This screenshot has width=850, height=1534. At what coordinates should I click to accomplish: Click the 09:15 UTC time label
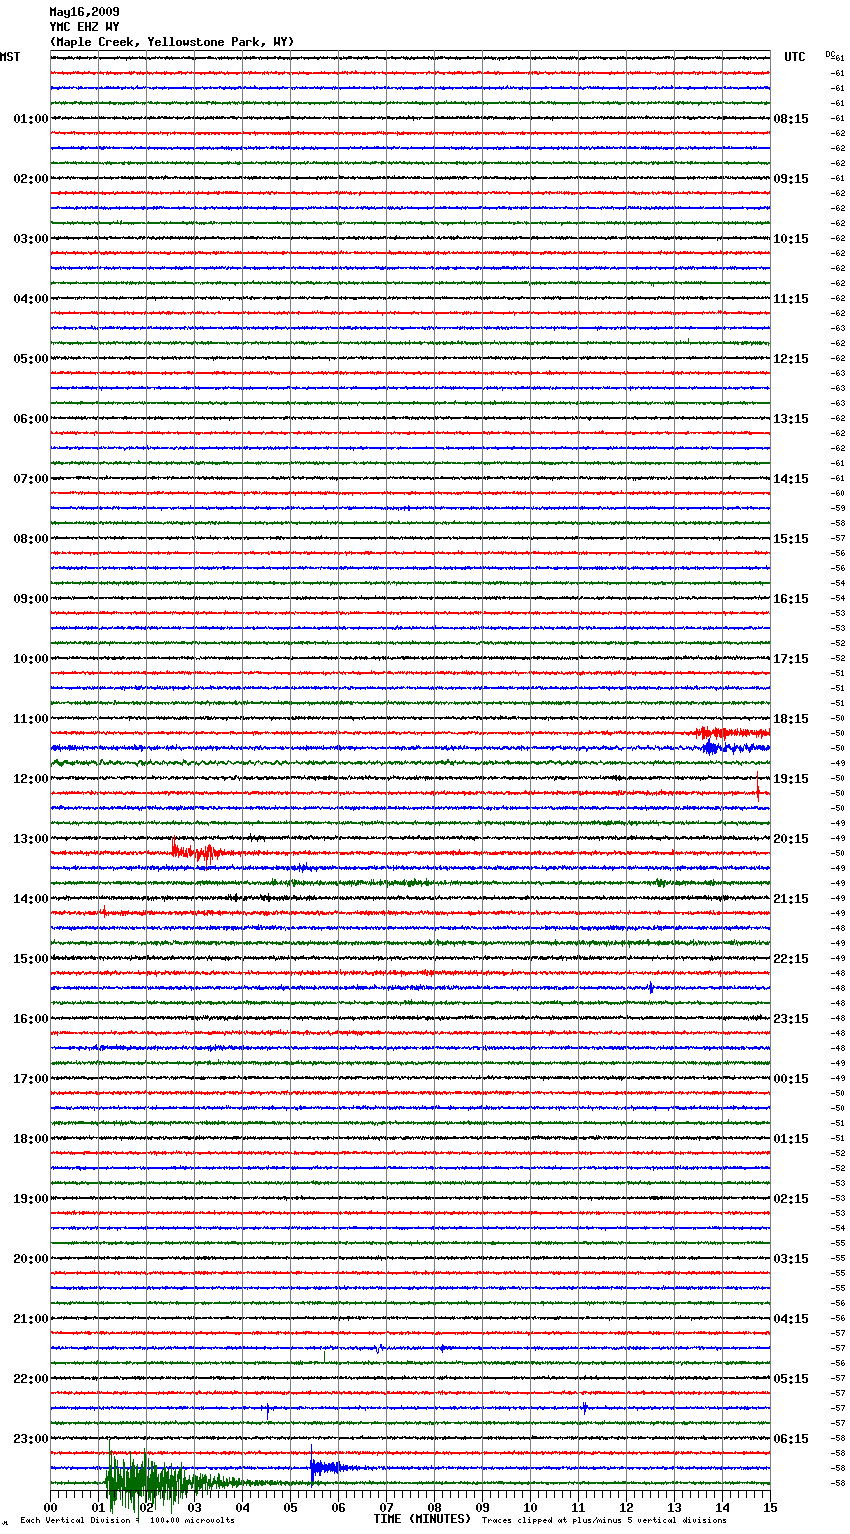point(791,179)
